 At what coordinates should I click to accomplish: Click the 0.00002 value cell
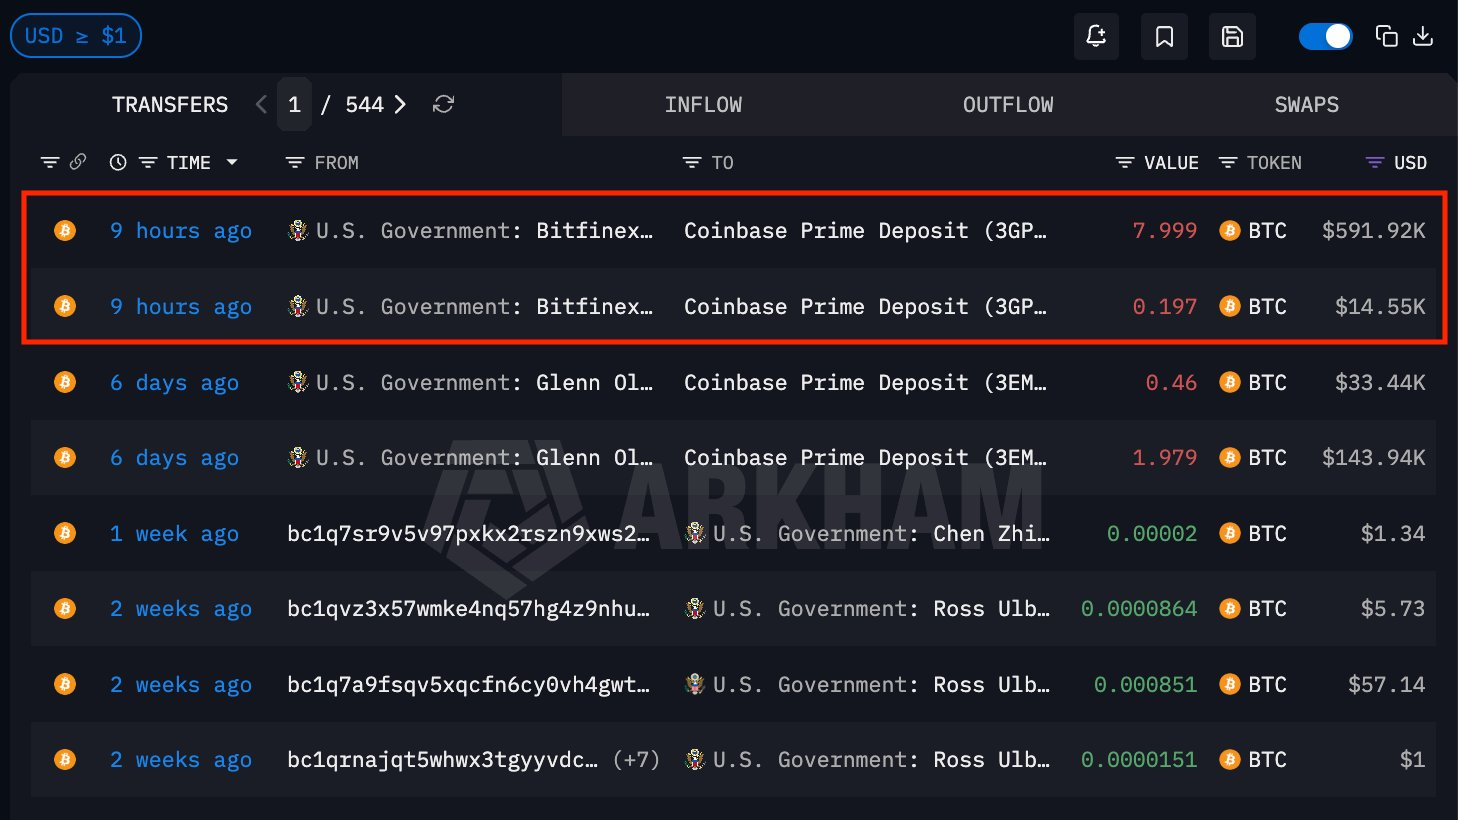[x=1152, y=533]
